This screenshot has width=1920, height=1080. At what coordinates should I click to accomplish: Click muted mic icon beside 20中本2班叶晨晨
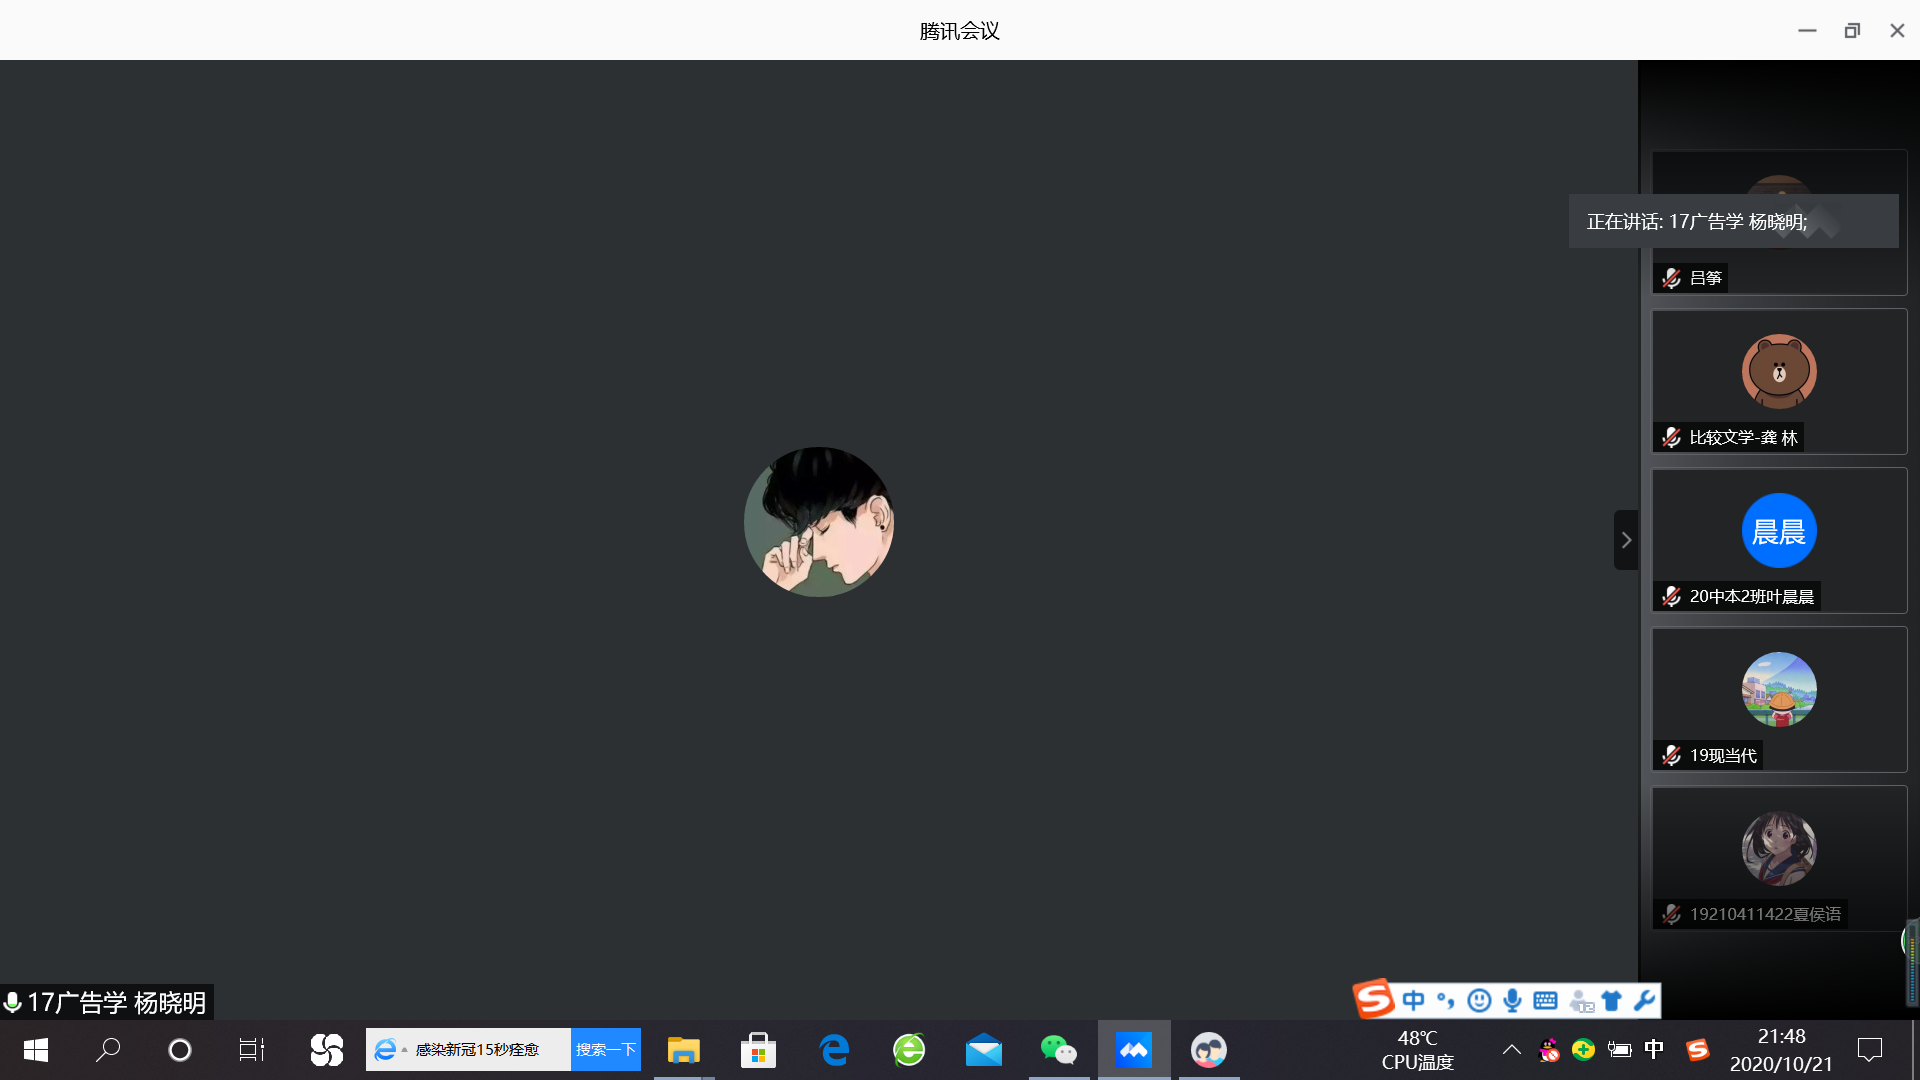click(1671, 597)
